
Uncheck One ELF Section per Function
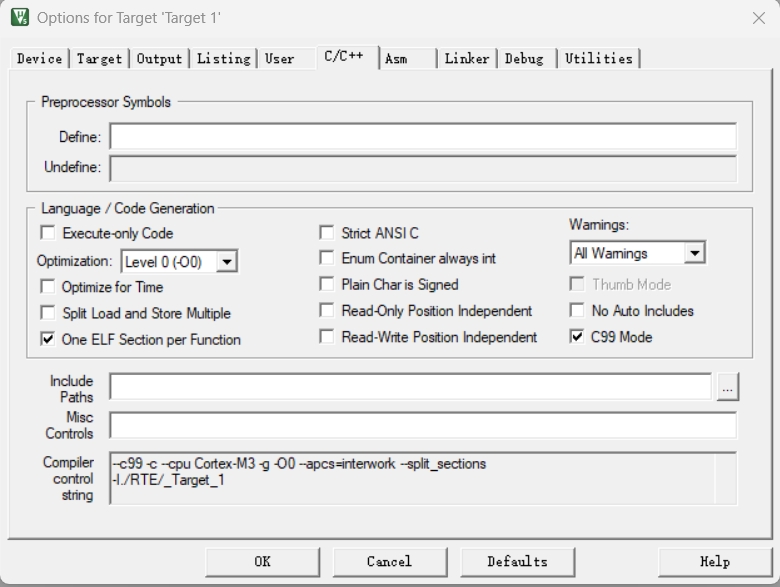48,339
